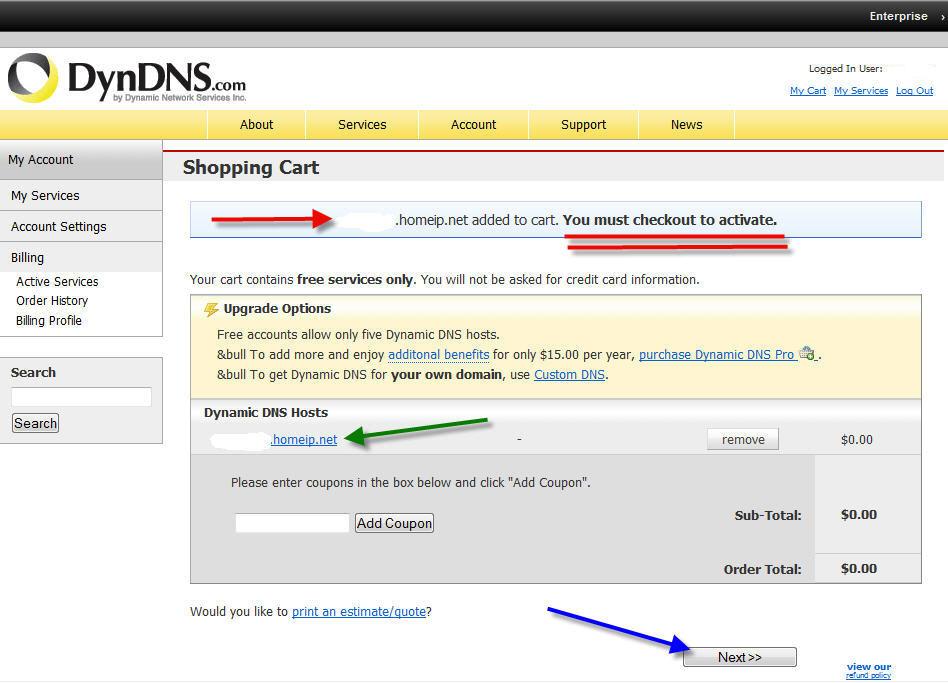Image resolution: width=948 pixels, height=683 pixels.
Task: Open Billing Profile under Billing
Action: click(48, 321)
